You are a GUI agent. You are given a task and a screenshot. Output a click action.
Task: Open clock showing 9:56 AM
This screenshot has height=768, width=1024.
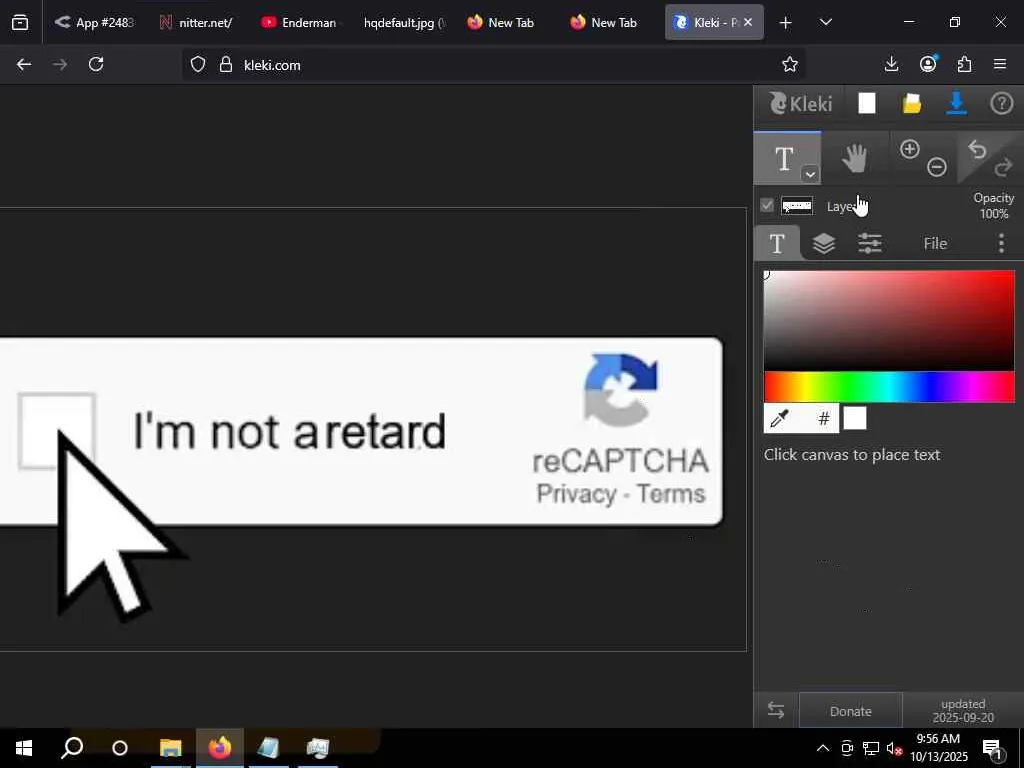(x=938, y=748)
